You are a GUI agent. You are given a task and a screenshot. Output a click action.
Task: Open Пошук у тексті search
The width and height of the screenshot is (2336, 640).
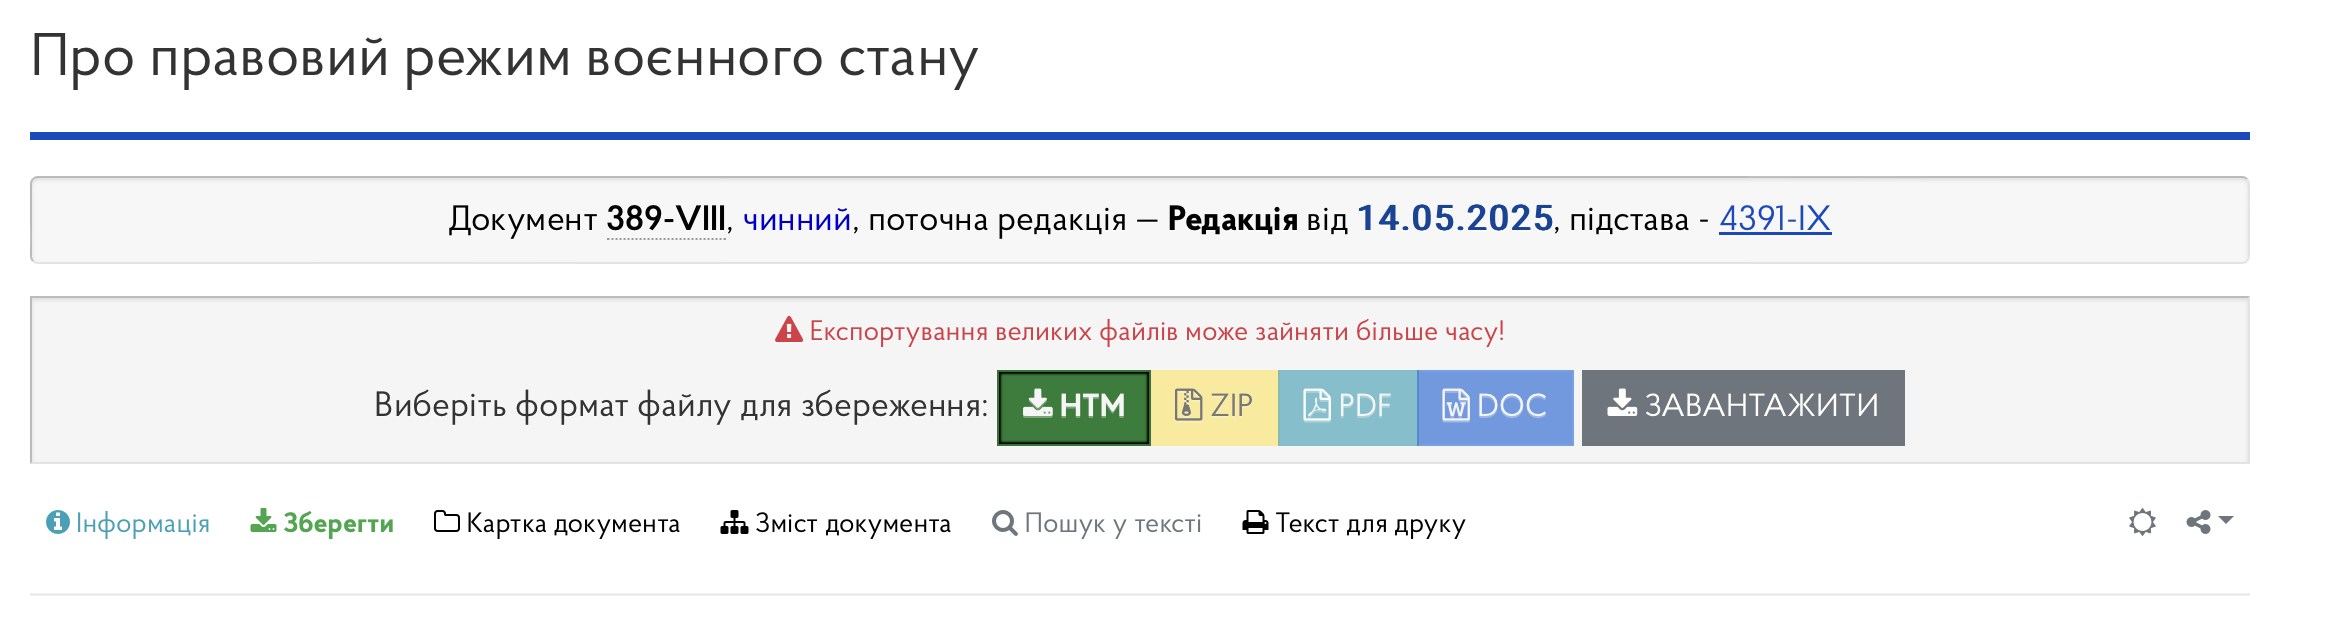[1097, 523]
